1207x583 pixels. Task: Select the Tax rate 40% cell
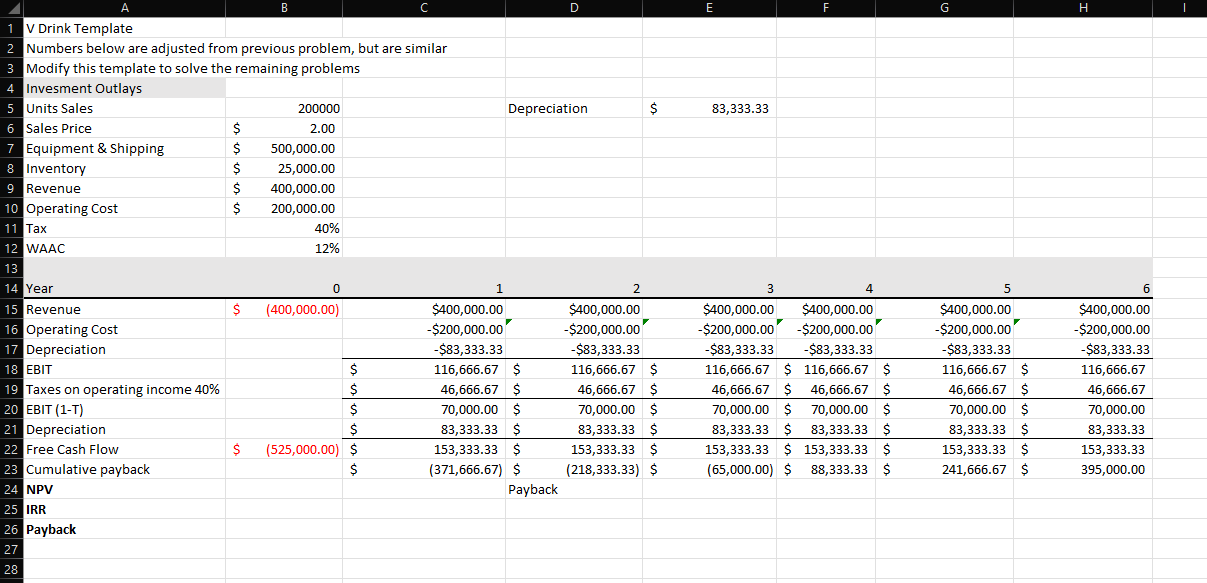283,228
